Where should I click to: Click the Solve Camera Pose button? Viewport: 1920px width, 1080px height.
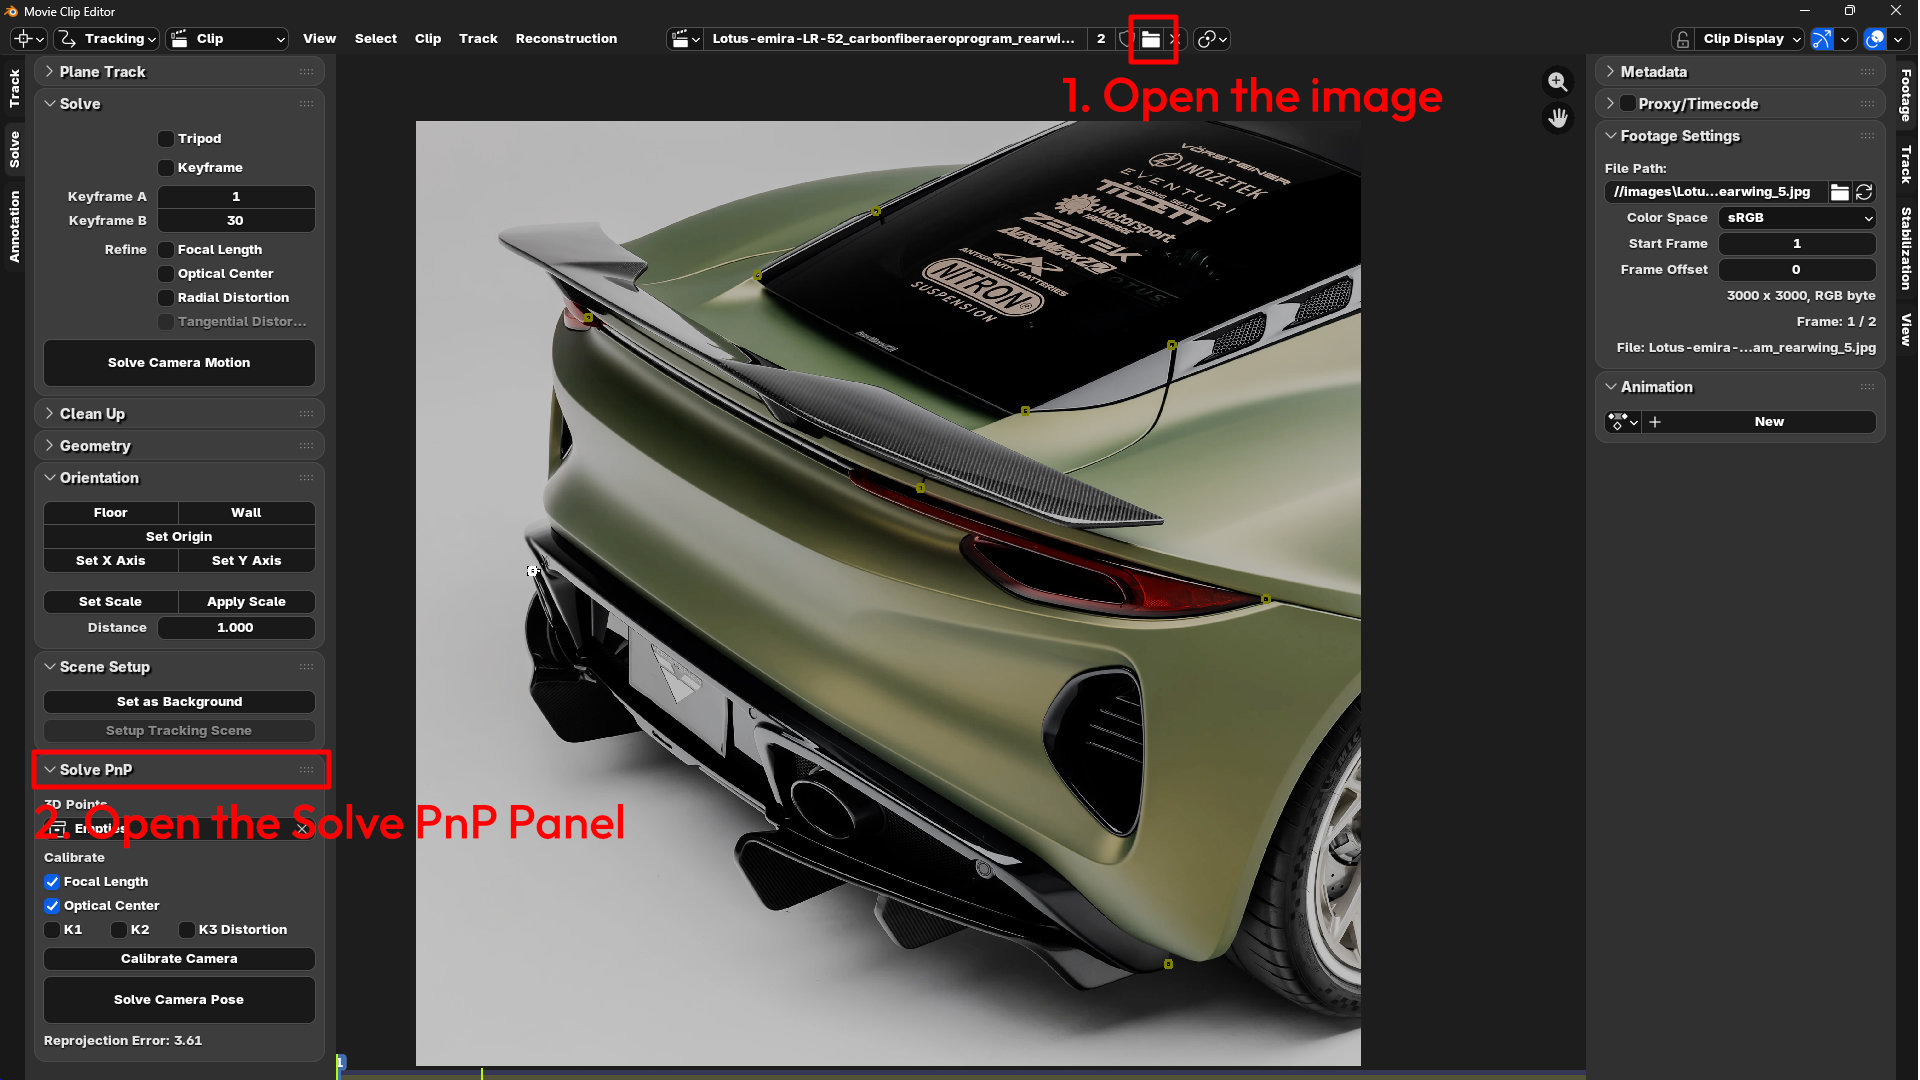pyautogui.click(x=179, y=1000)
